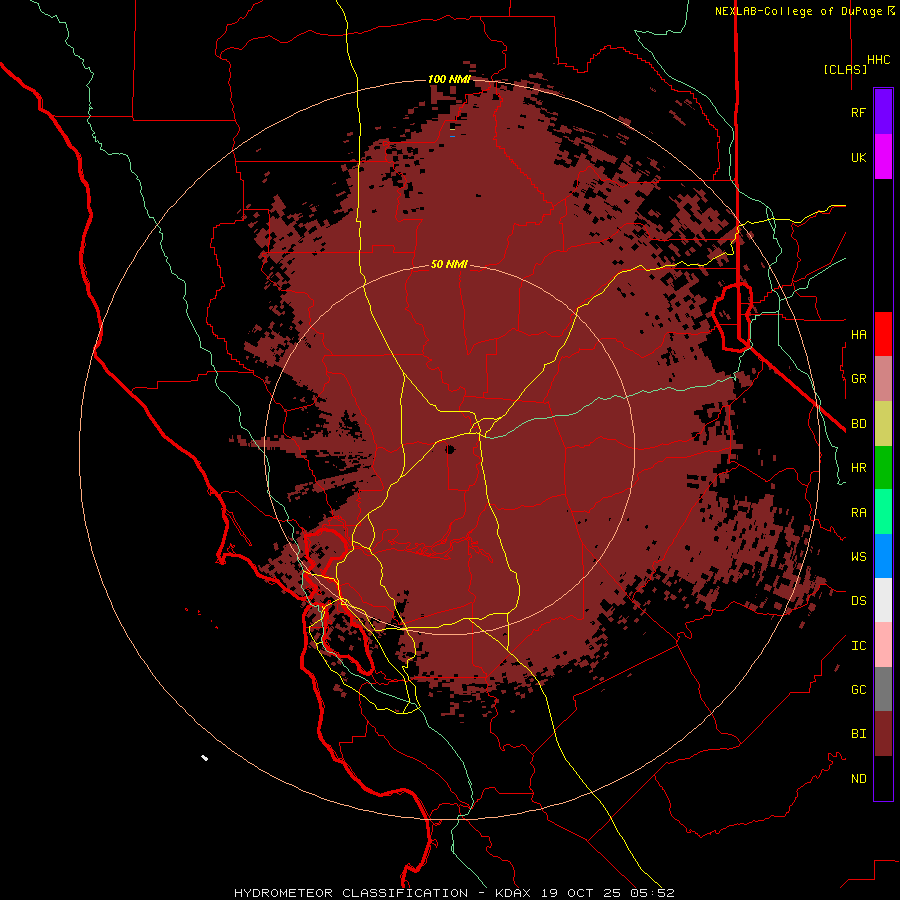Select the WS legend label
Viewport: 900px width, 900px height.
point(858,557)
